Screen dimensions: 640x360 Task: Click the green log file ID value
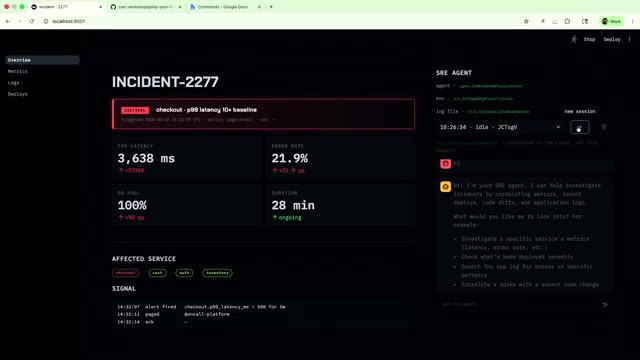pyautogui.click(x=498, y=111)
